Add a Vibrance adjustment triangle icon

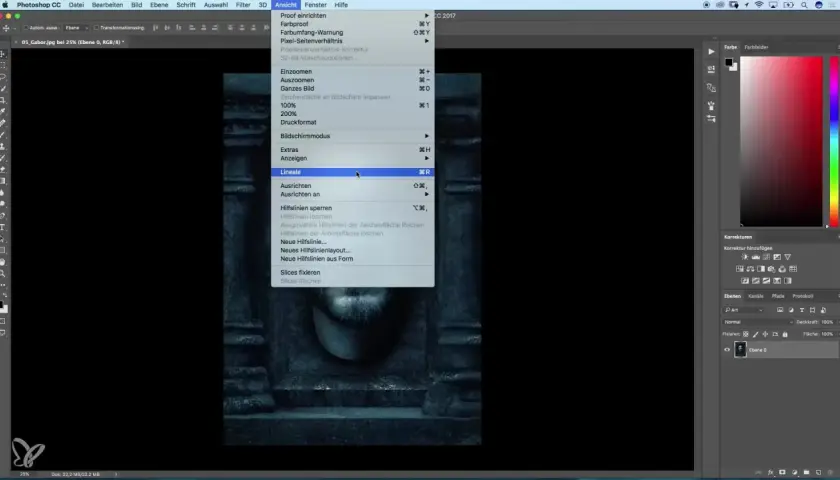point(788,257)
